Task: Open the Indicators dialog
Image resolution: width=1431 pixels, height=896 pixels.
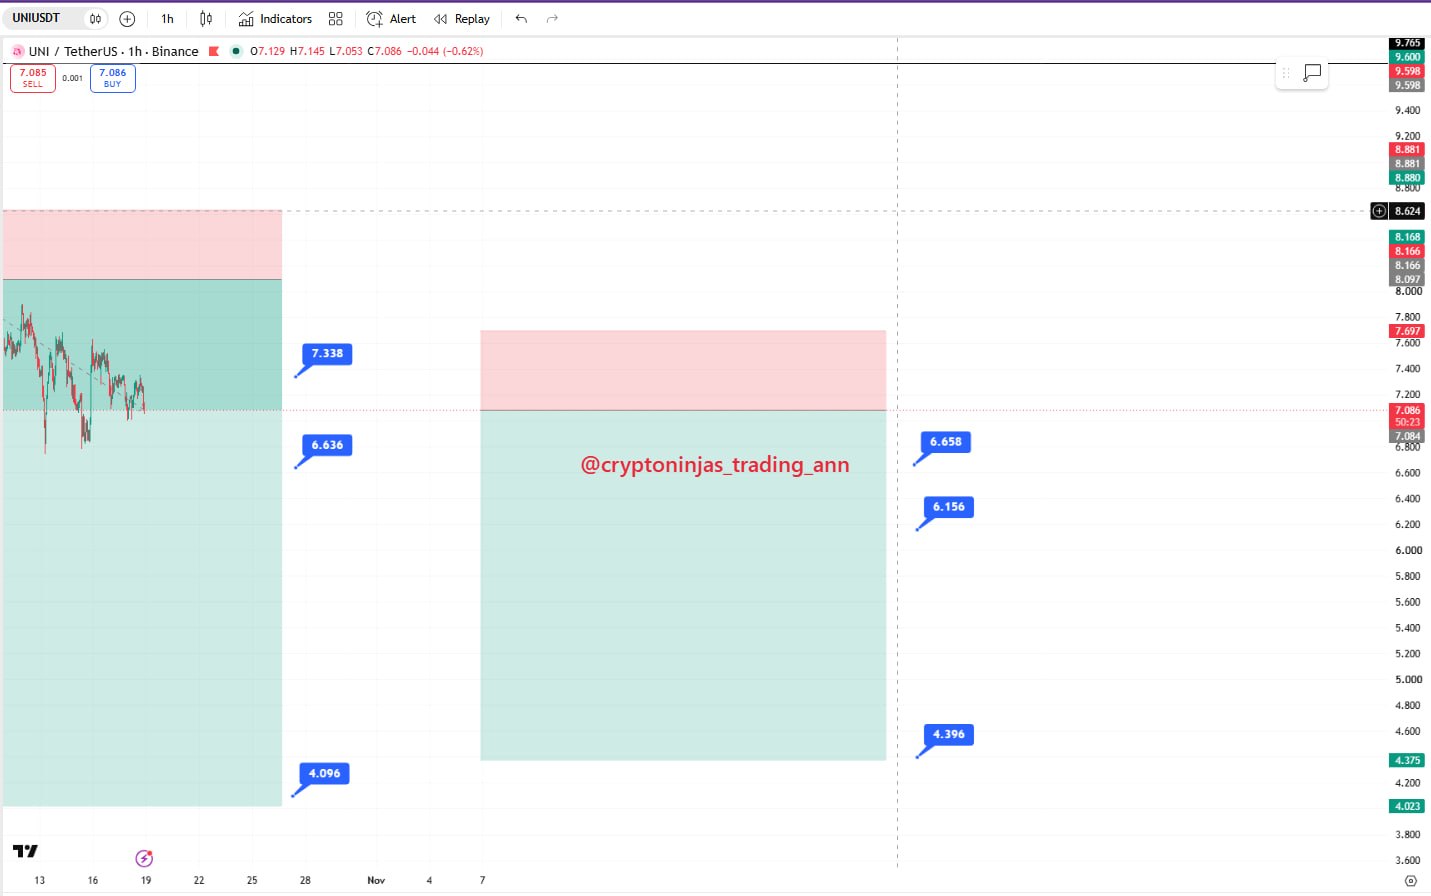Action: [275, 19]
